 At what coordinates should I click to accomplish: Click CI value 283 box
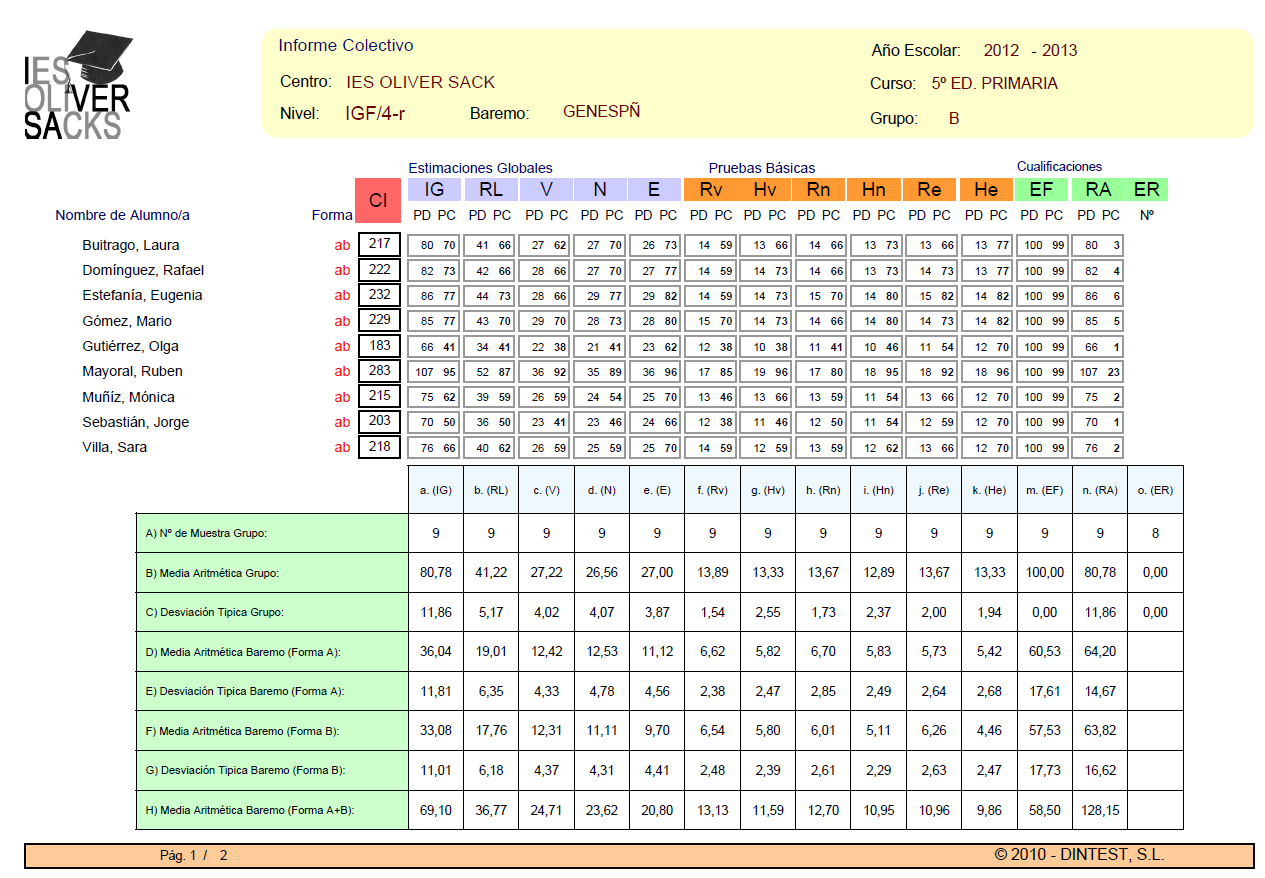pyautogui.click(x=379, y=371)
